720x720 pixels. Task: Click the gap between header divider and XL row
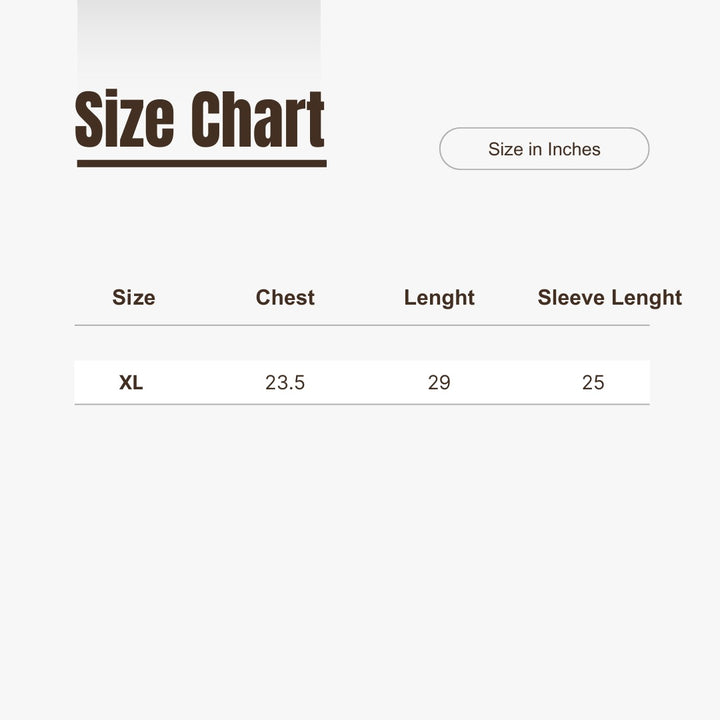[x=360, y=343]
